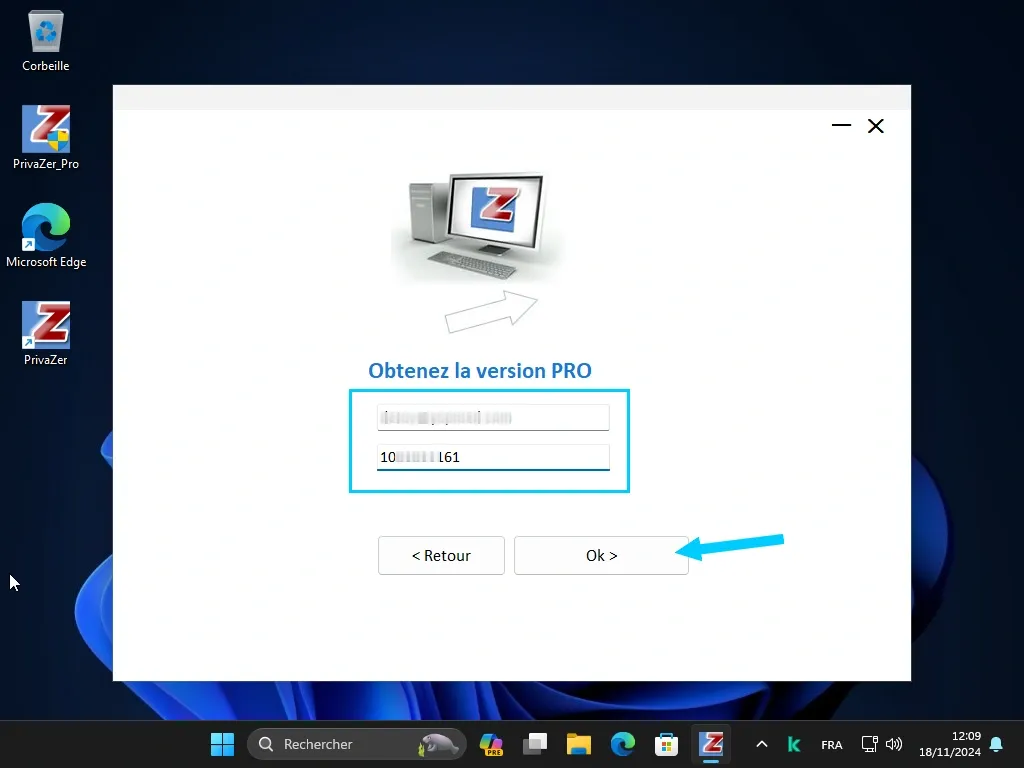This screenshot has width=1024, height=768.
Task: Select the license key field starting with 10
Action: [x=493, y=457]
